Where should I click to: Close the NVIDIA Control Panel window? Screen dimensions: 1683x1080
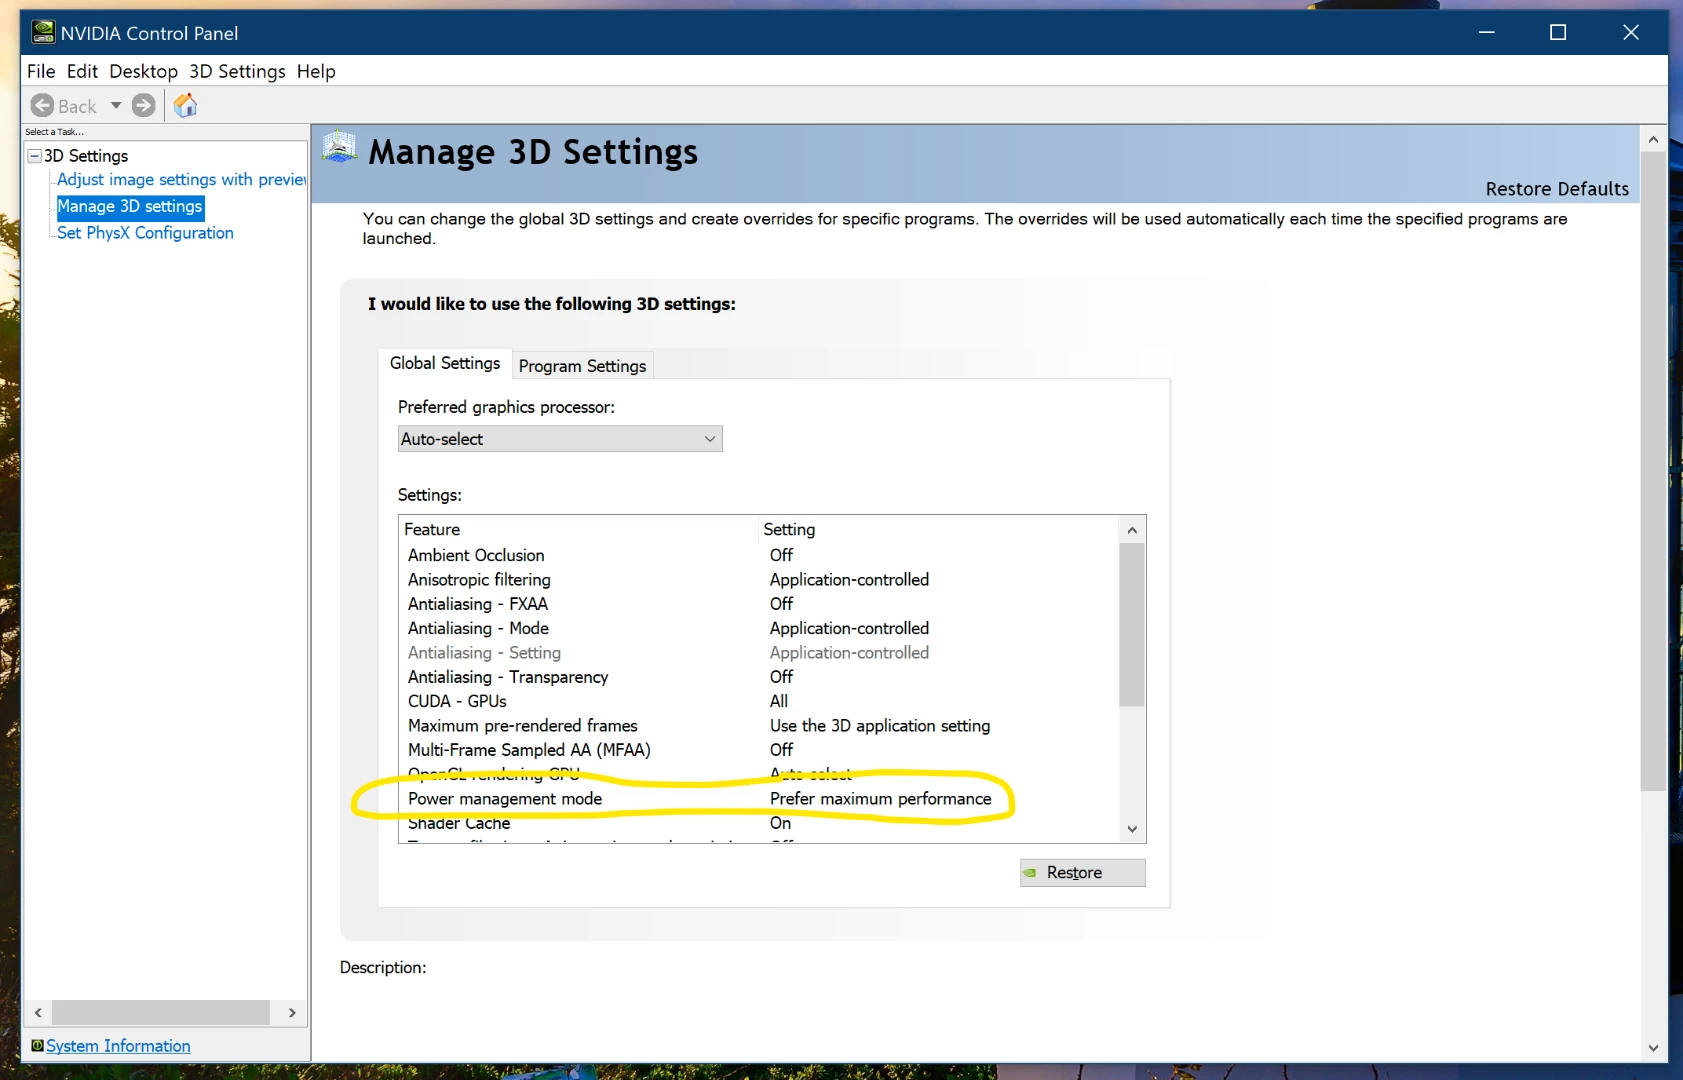[1631, 32]
